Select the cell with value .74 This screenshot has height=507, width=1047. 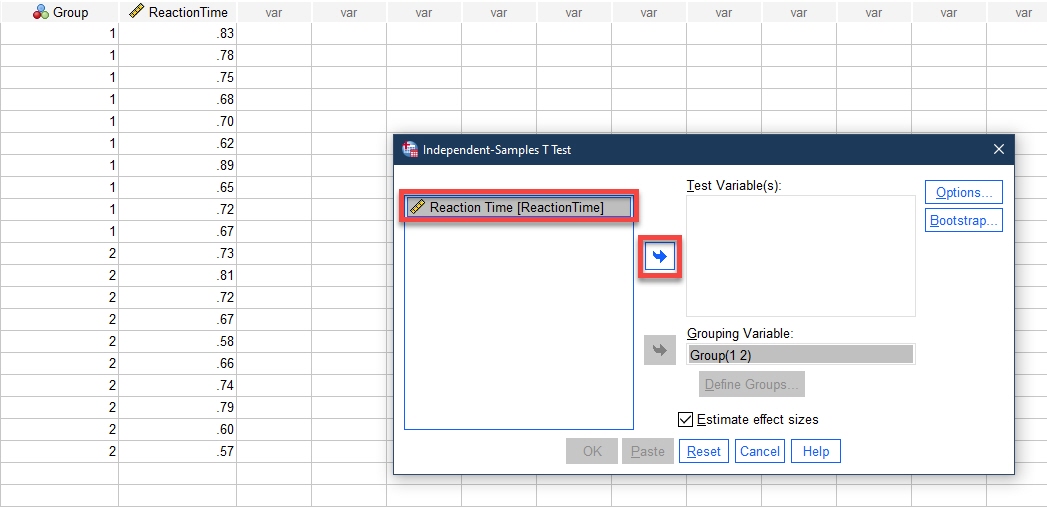pos(178,385)
